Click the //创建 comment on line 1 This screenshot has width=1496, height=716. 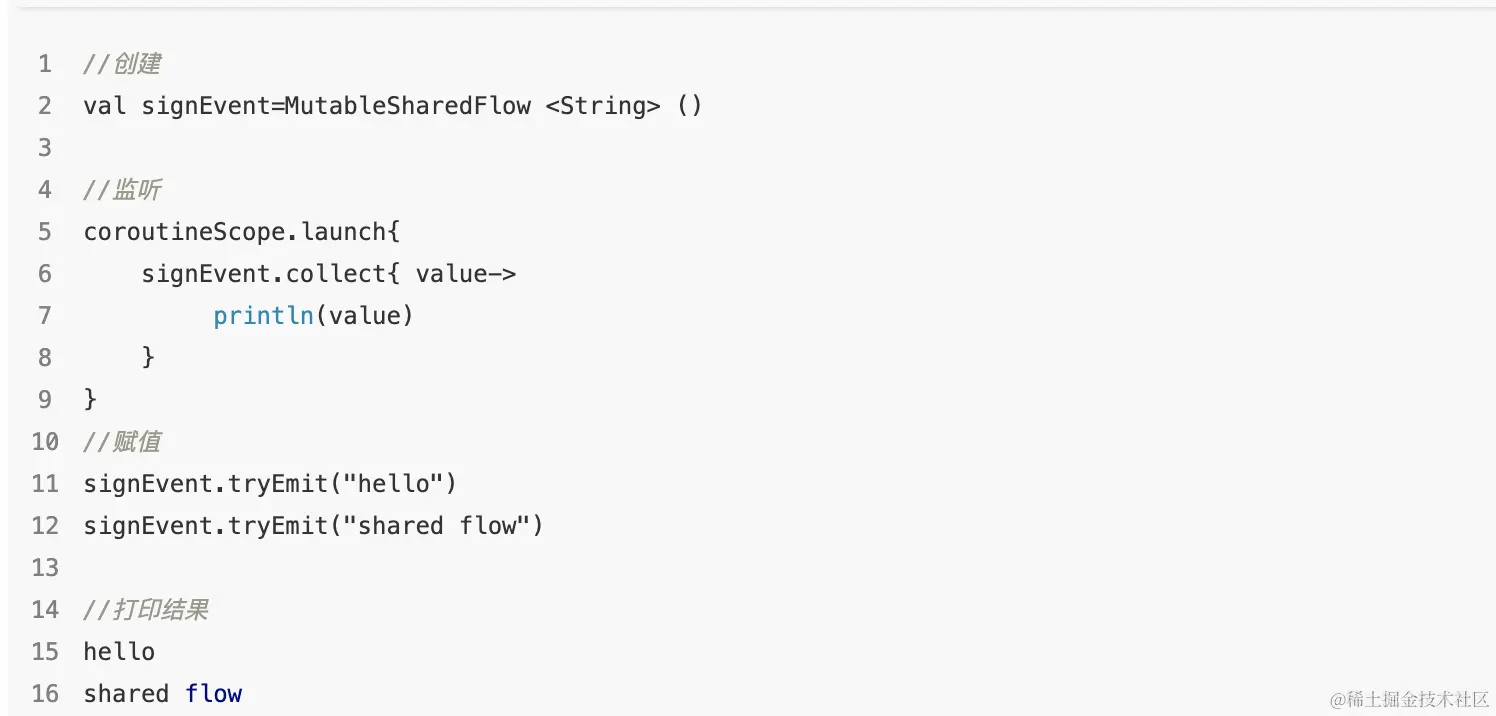[x=122, y=64]
